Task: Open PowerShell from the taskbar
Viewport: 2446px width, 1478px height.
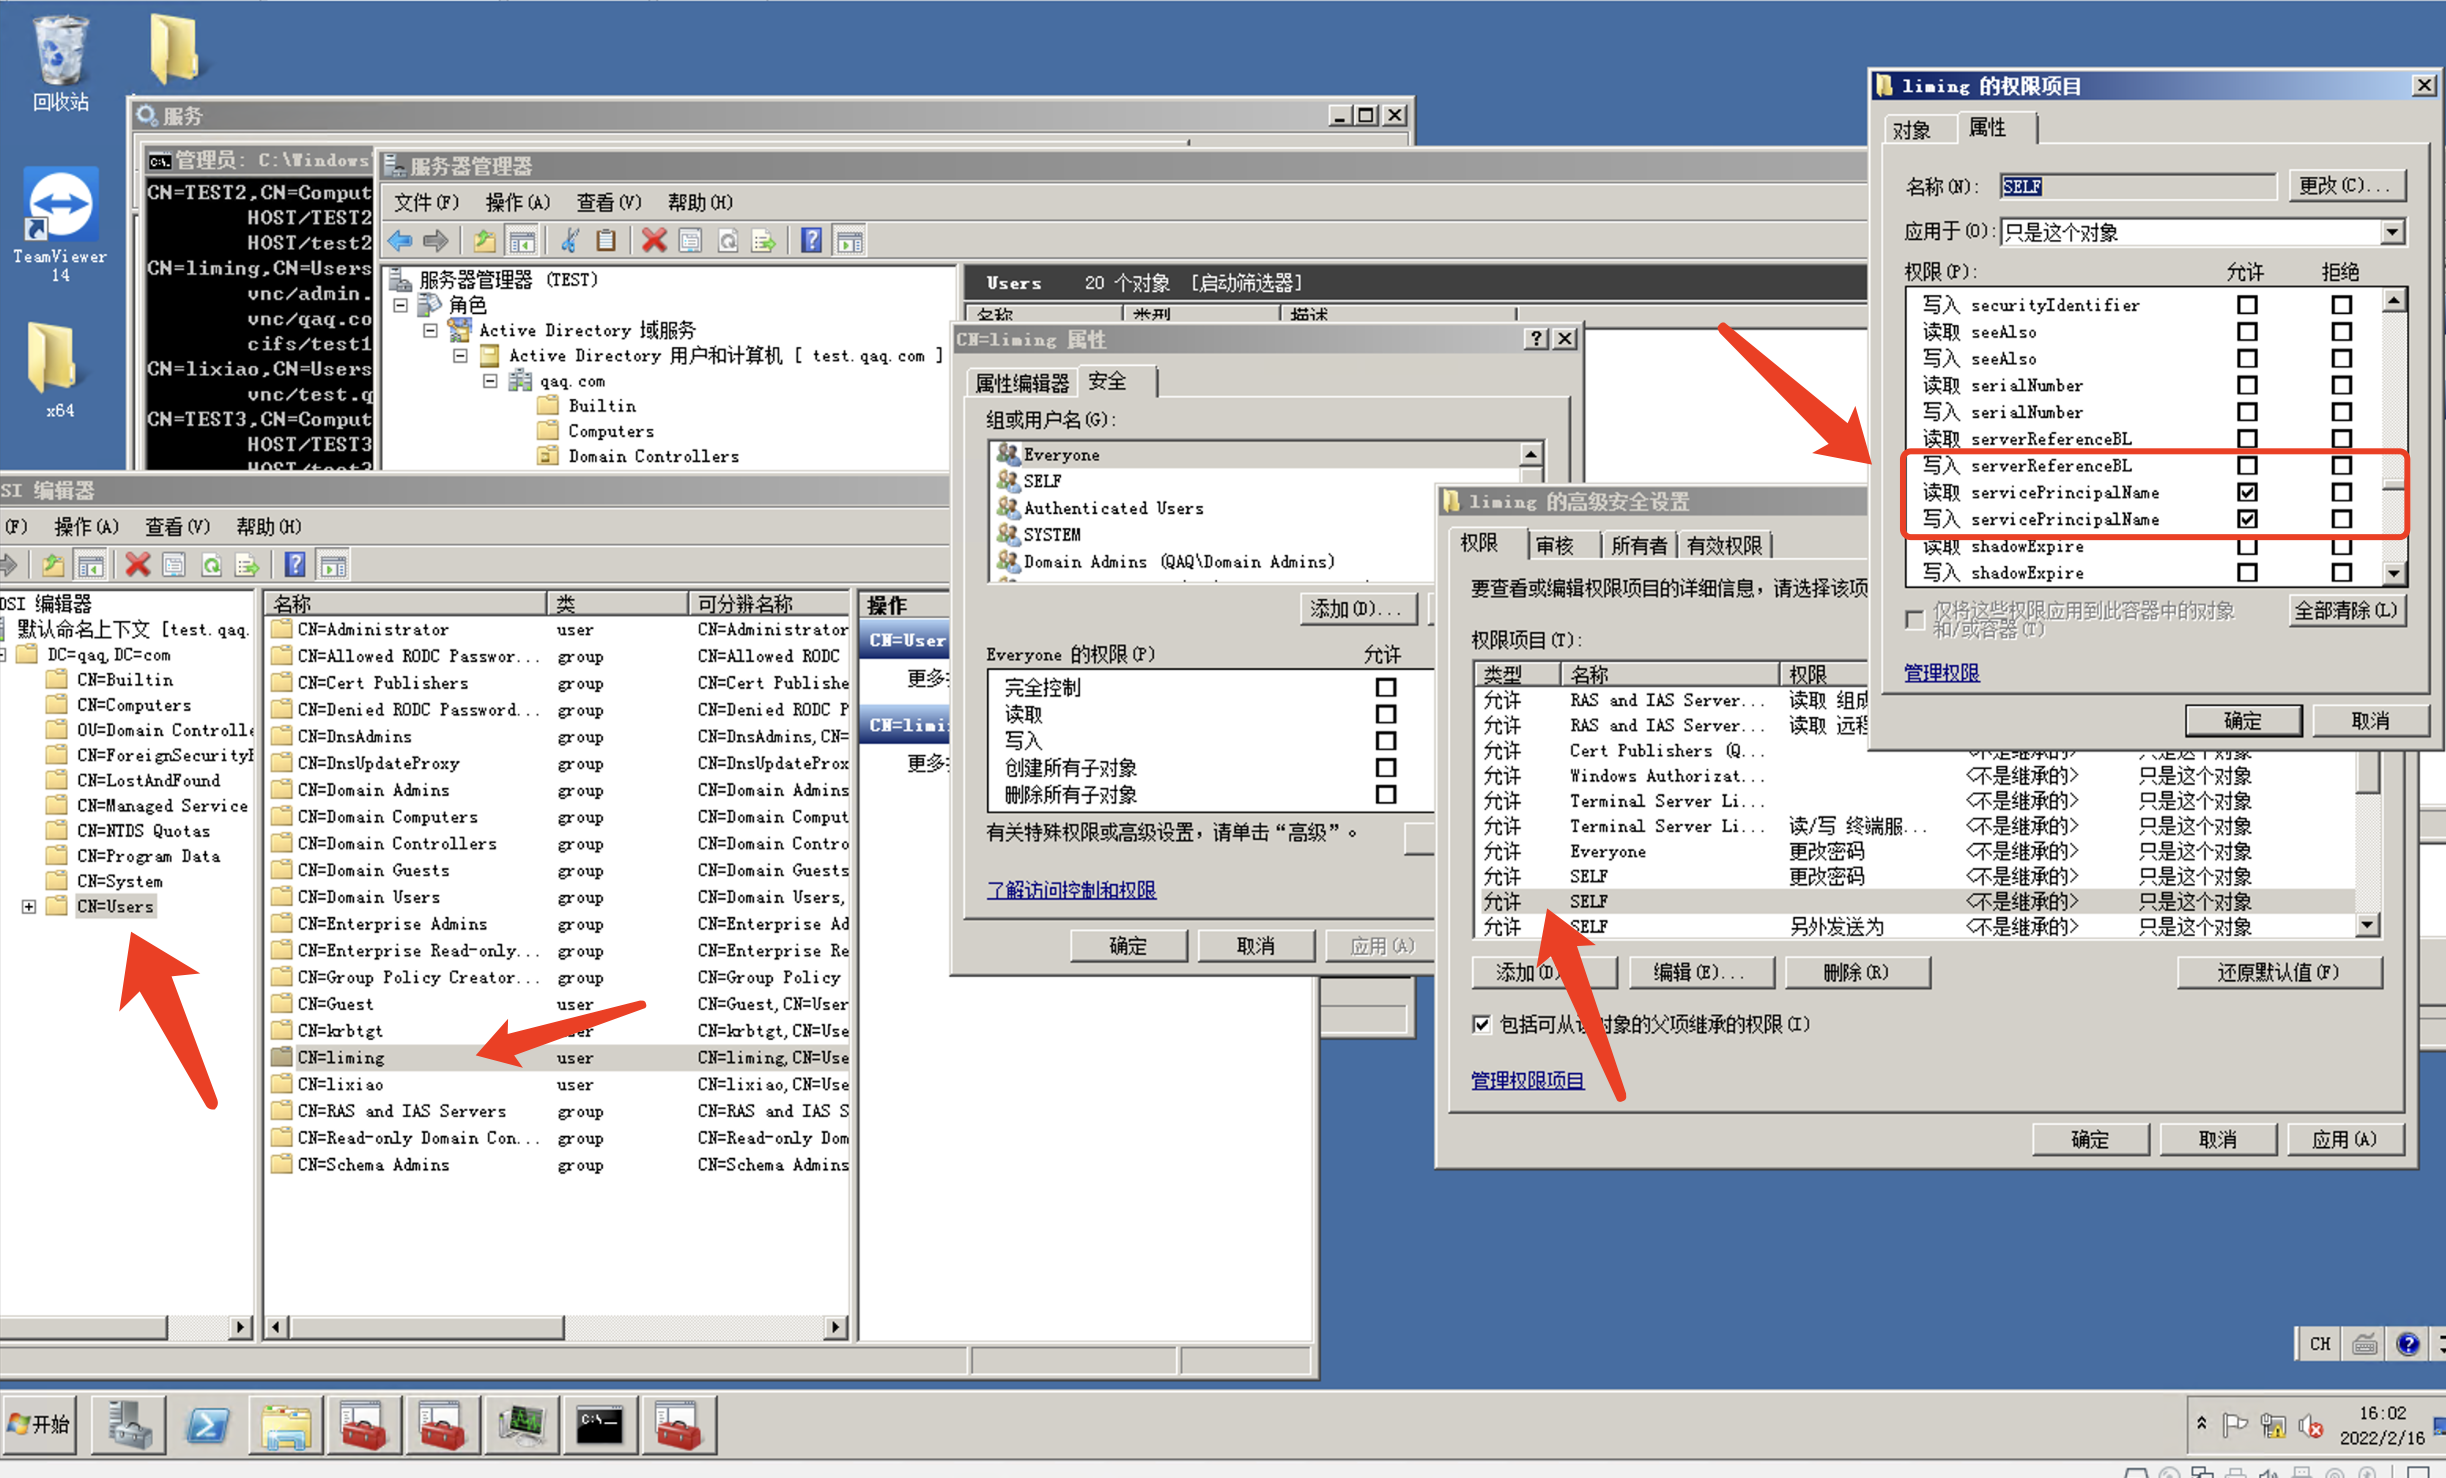Action: 208,1425
